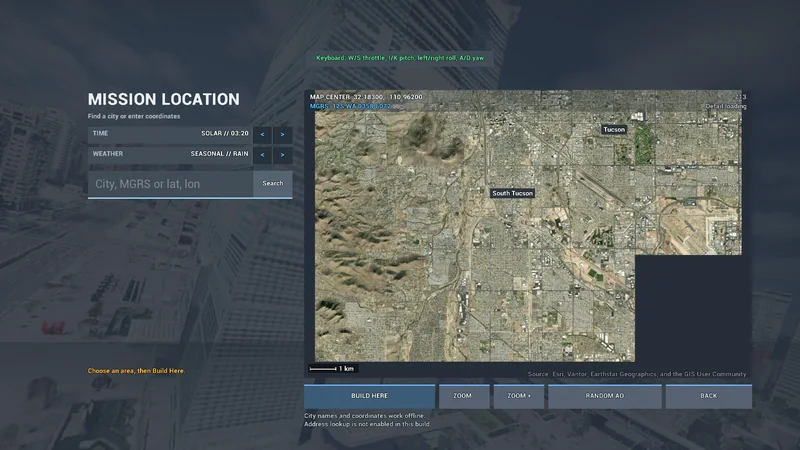The height and width of the screenshot is (450, 800).
Task: Zoom in with the ZOOM + button
Action: 518,396
